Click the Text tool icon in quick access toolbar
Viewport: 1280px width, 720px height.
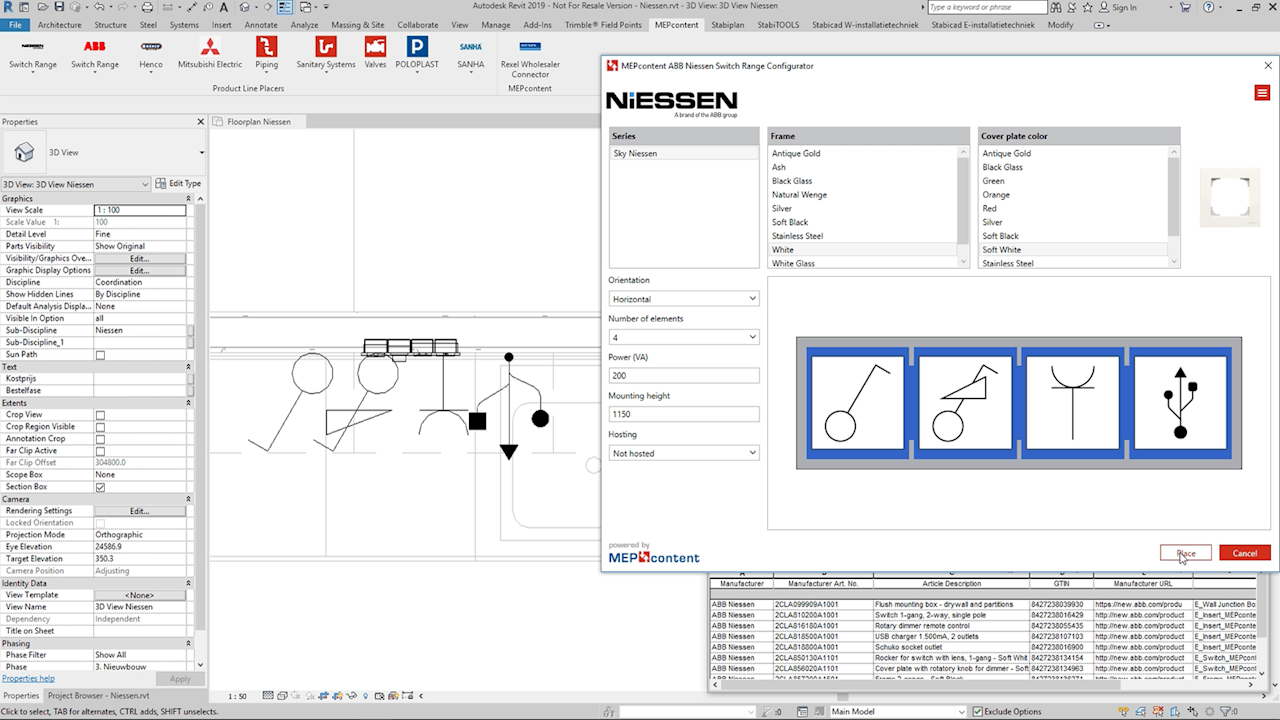pos(226,7)
